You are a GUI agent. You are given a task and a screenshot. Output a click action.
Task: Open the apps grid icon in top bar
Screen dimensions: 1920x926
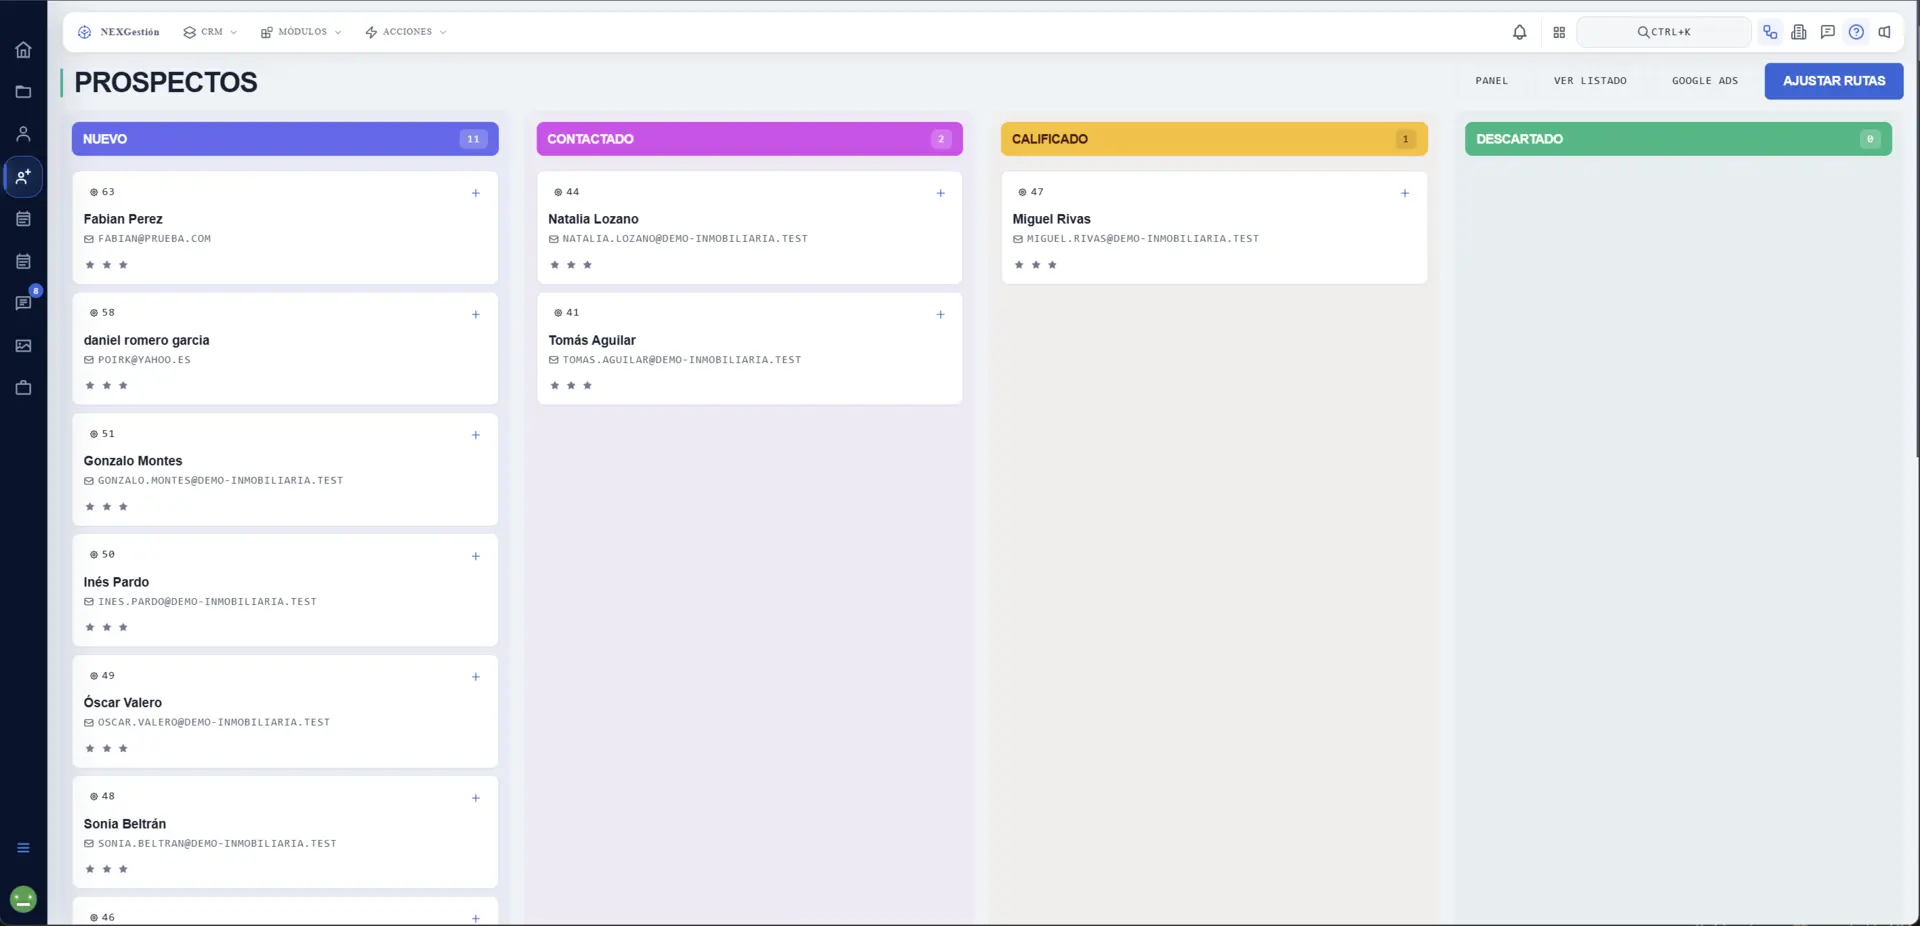point(1559,32)
